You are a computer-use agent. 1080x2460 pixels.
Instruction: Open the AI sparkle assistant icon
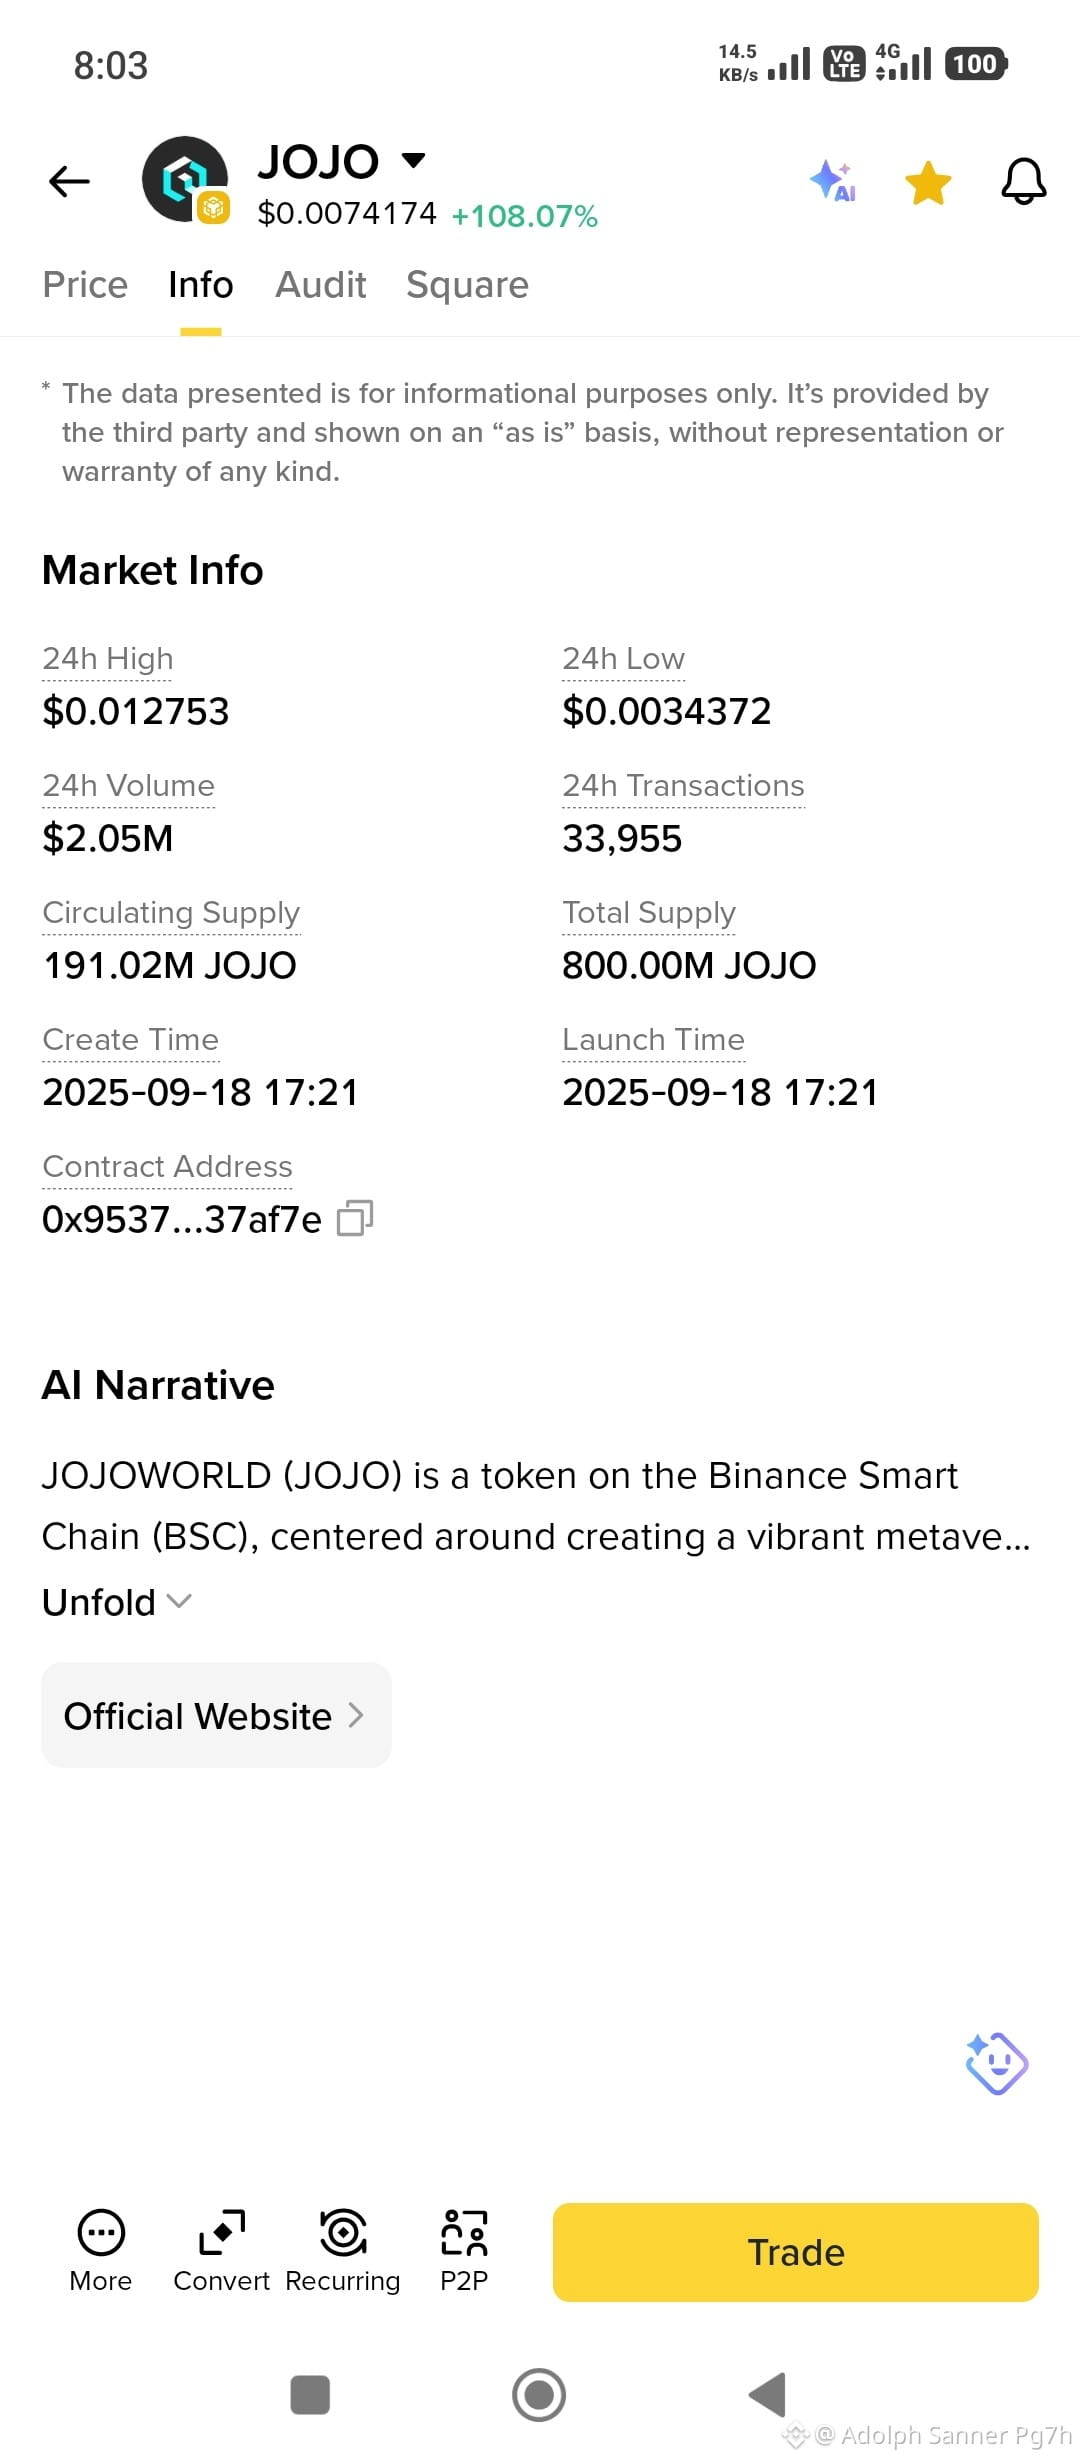point(833,181)
